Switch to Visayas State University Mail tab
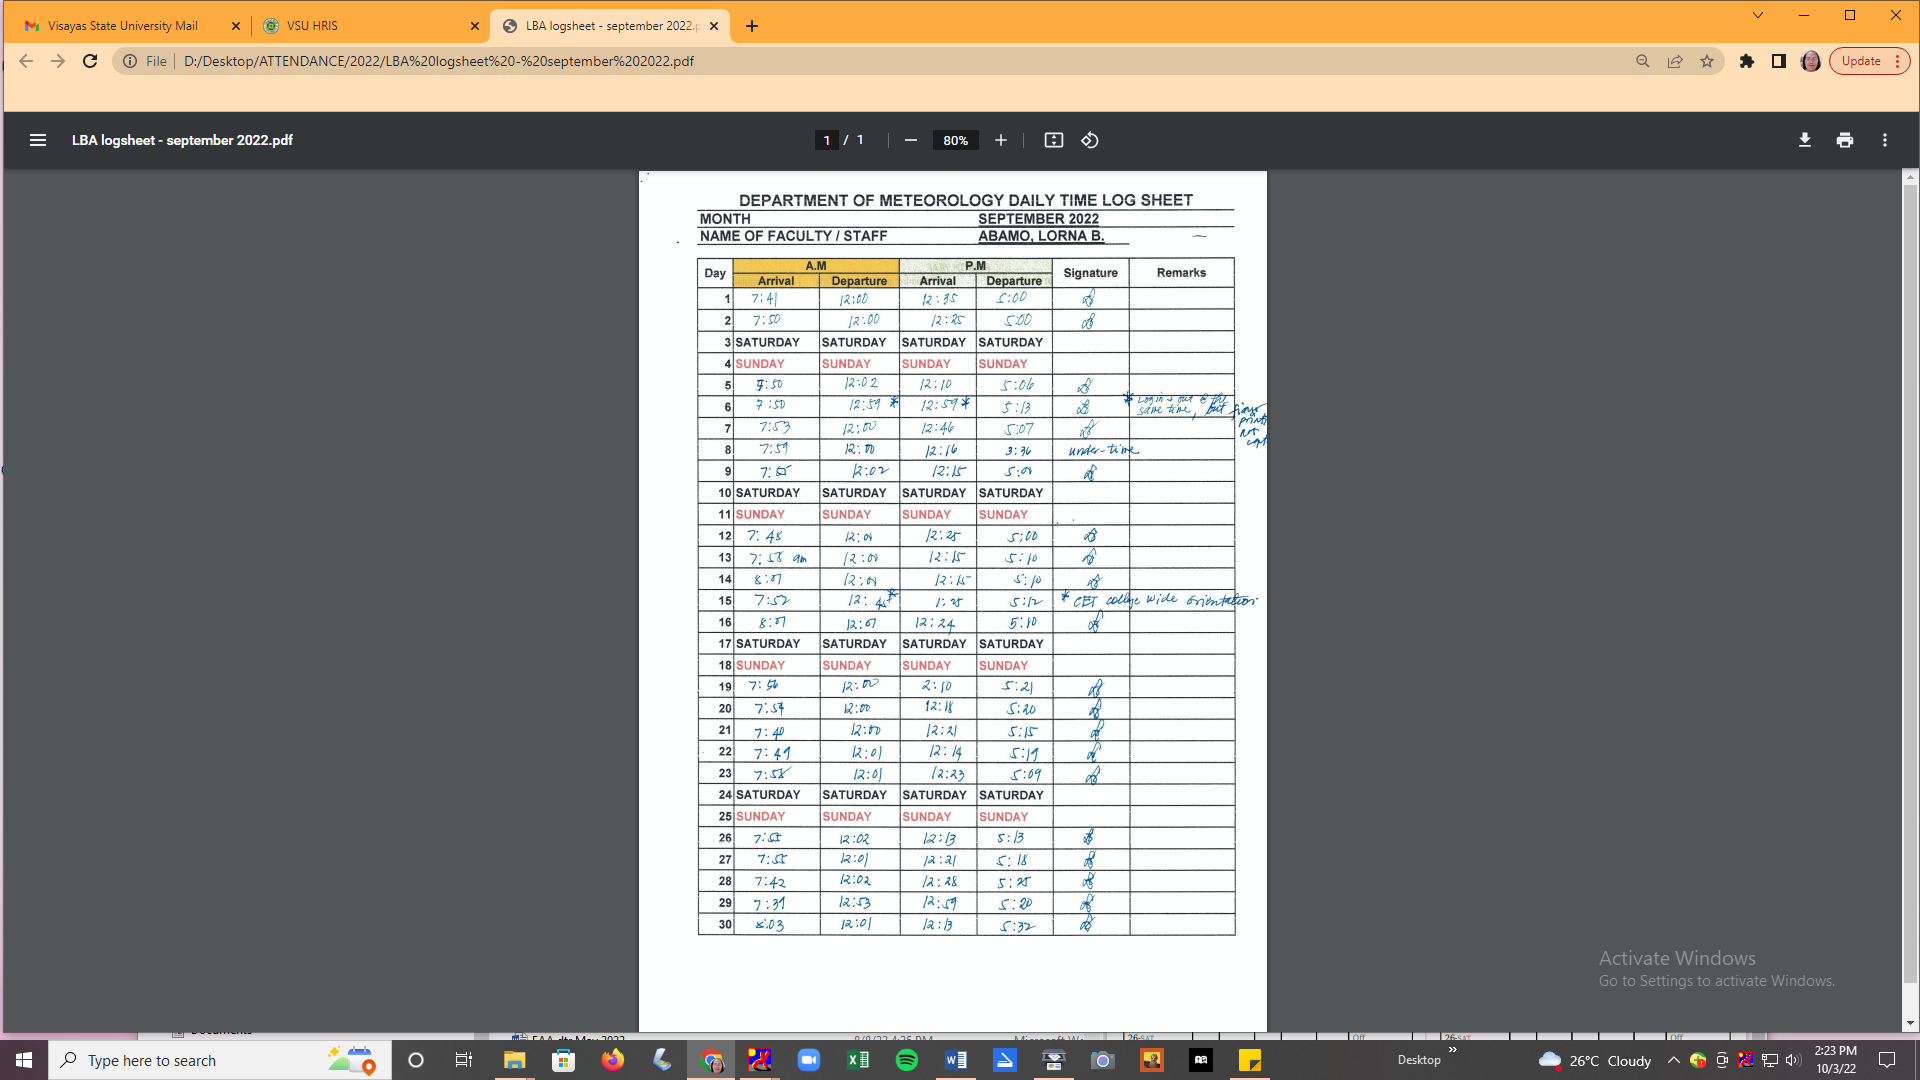This screenshot has height=1080, width=1920. pos(122,26)
